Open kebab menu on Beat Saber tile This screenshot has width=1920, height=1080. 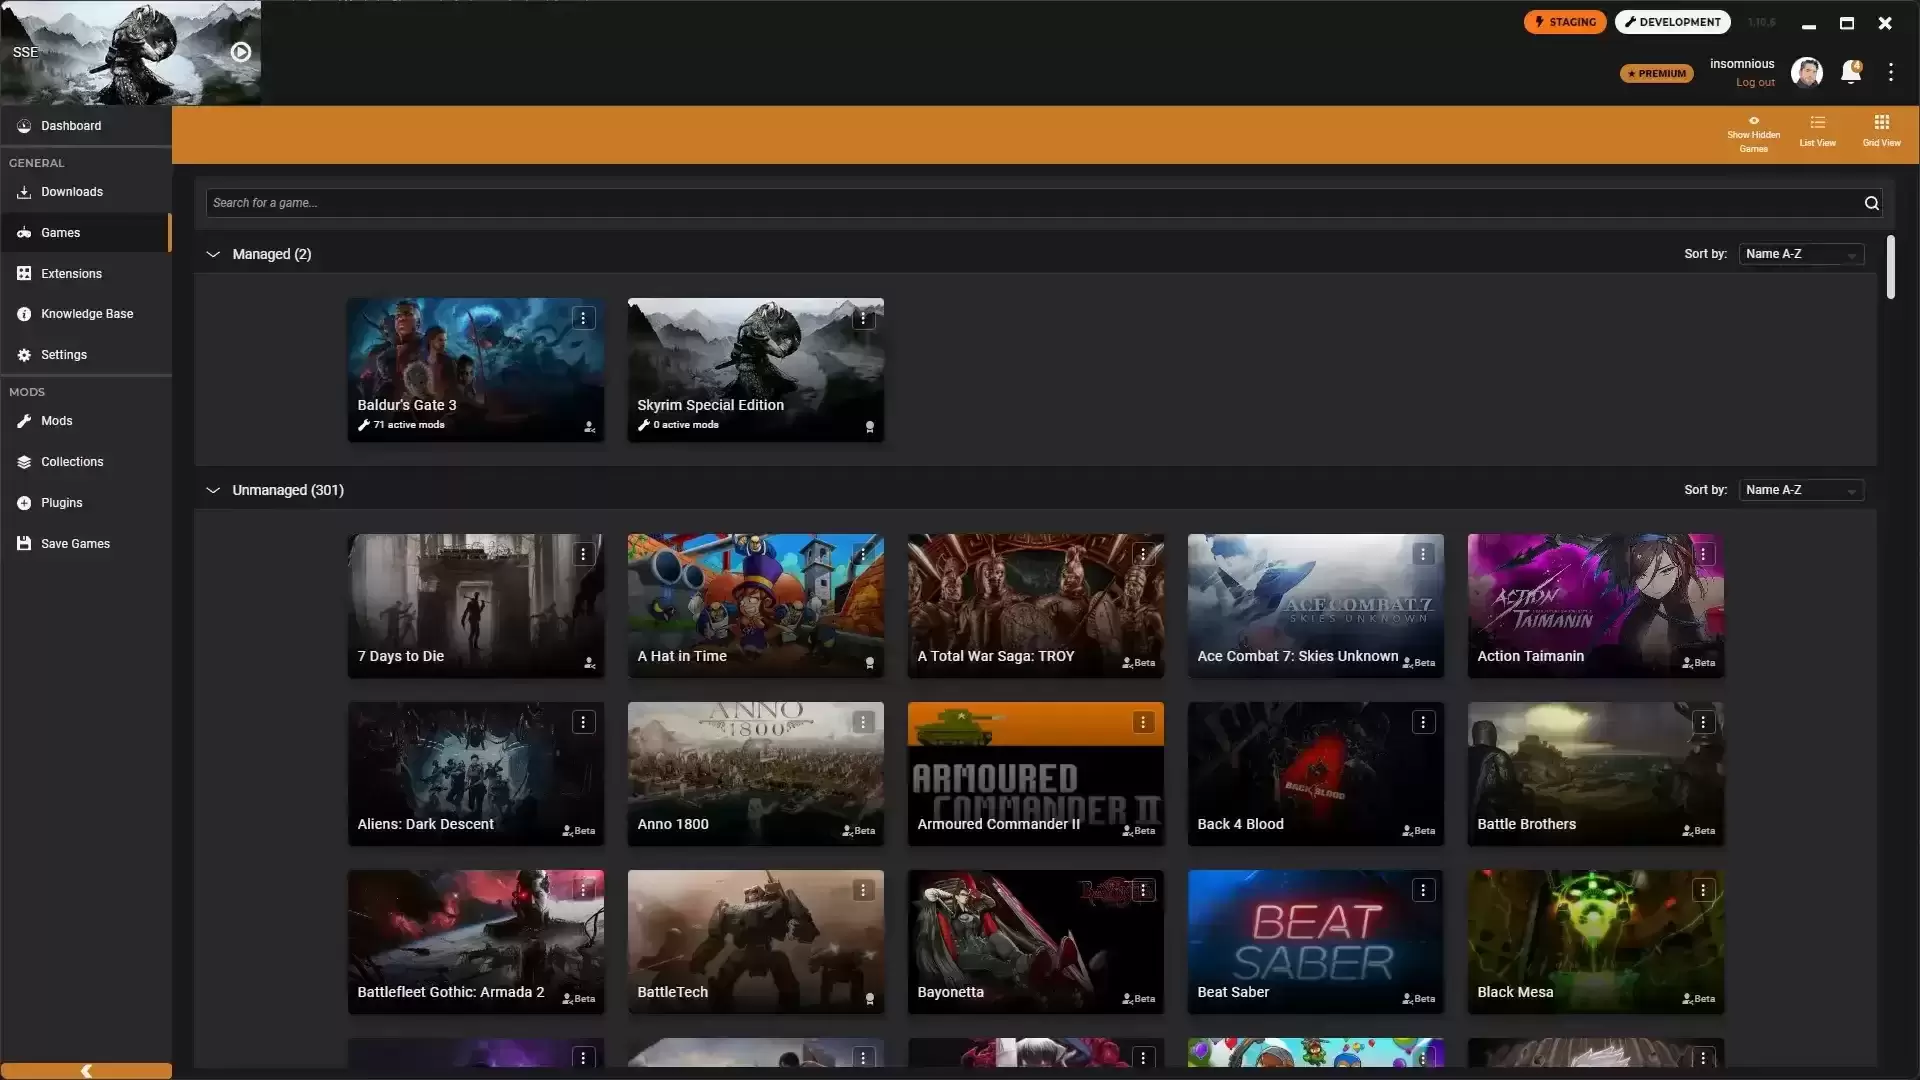click(1423, 890)
